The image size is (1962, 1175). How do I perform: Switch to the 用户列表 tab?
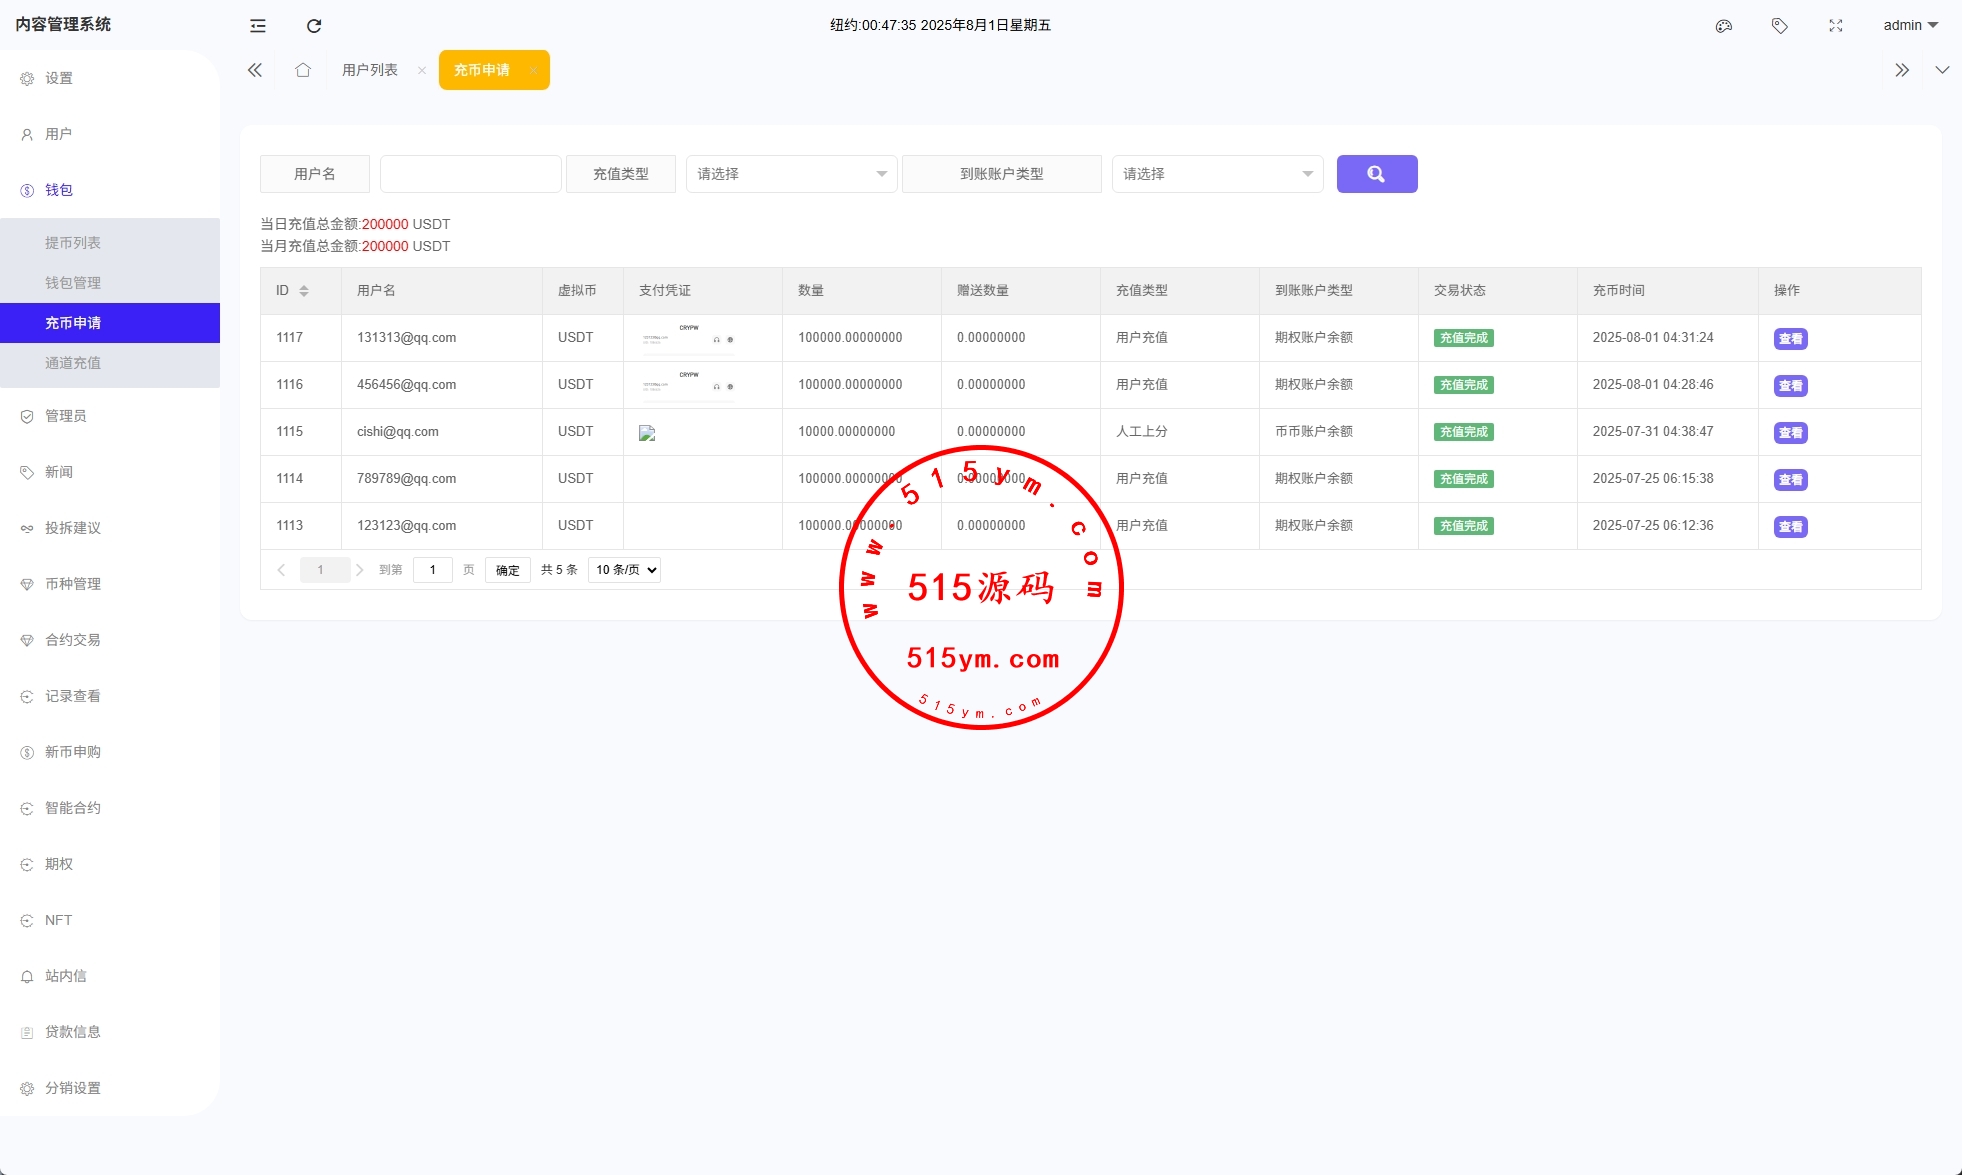(x=370, y=70)
